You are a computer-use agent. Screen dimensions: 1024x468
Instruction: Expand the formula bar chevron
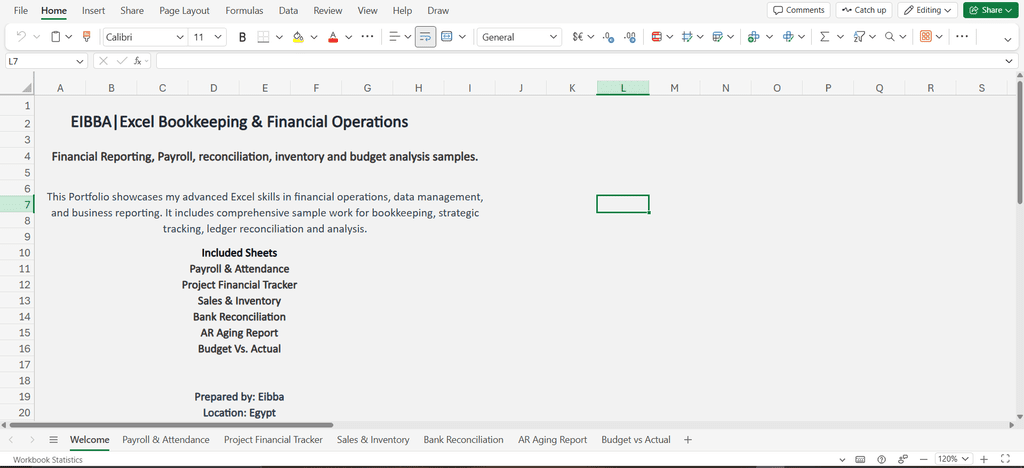click(x=1010, y=61)
